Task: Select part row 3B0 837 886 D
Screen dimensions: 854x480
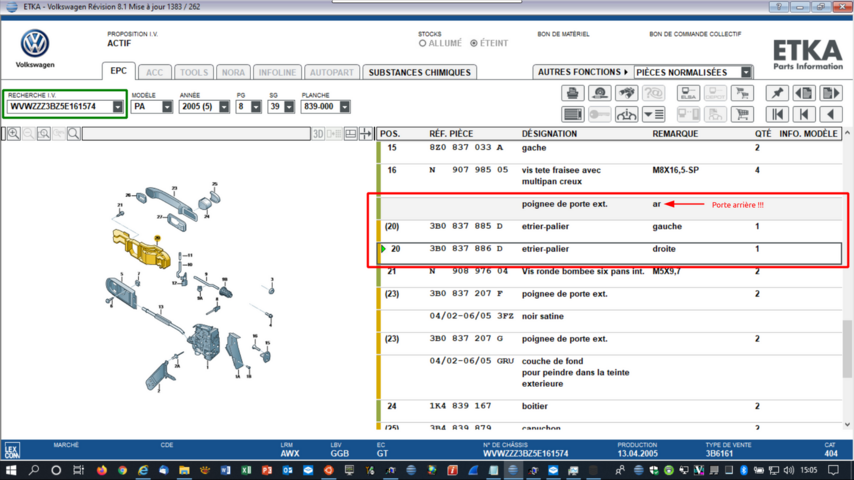Action: [610, 252]
